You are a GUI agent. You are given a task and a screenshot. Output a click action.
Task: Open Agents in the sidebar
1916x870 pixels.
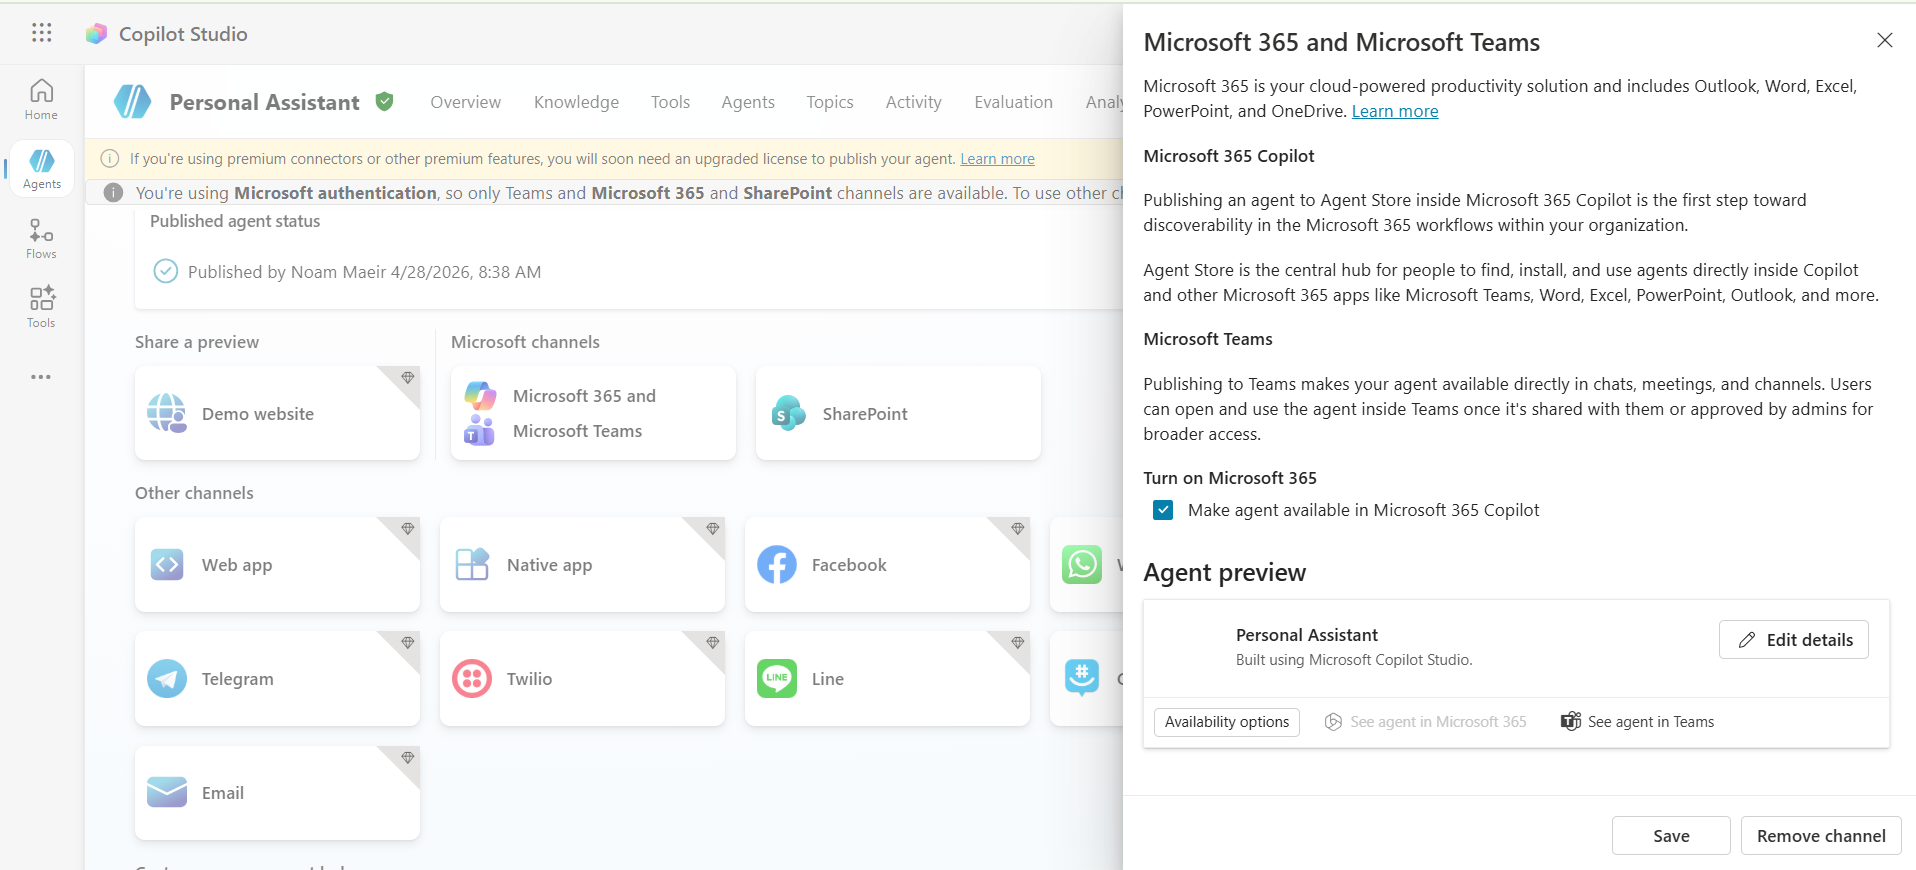41,168
